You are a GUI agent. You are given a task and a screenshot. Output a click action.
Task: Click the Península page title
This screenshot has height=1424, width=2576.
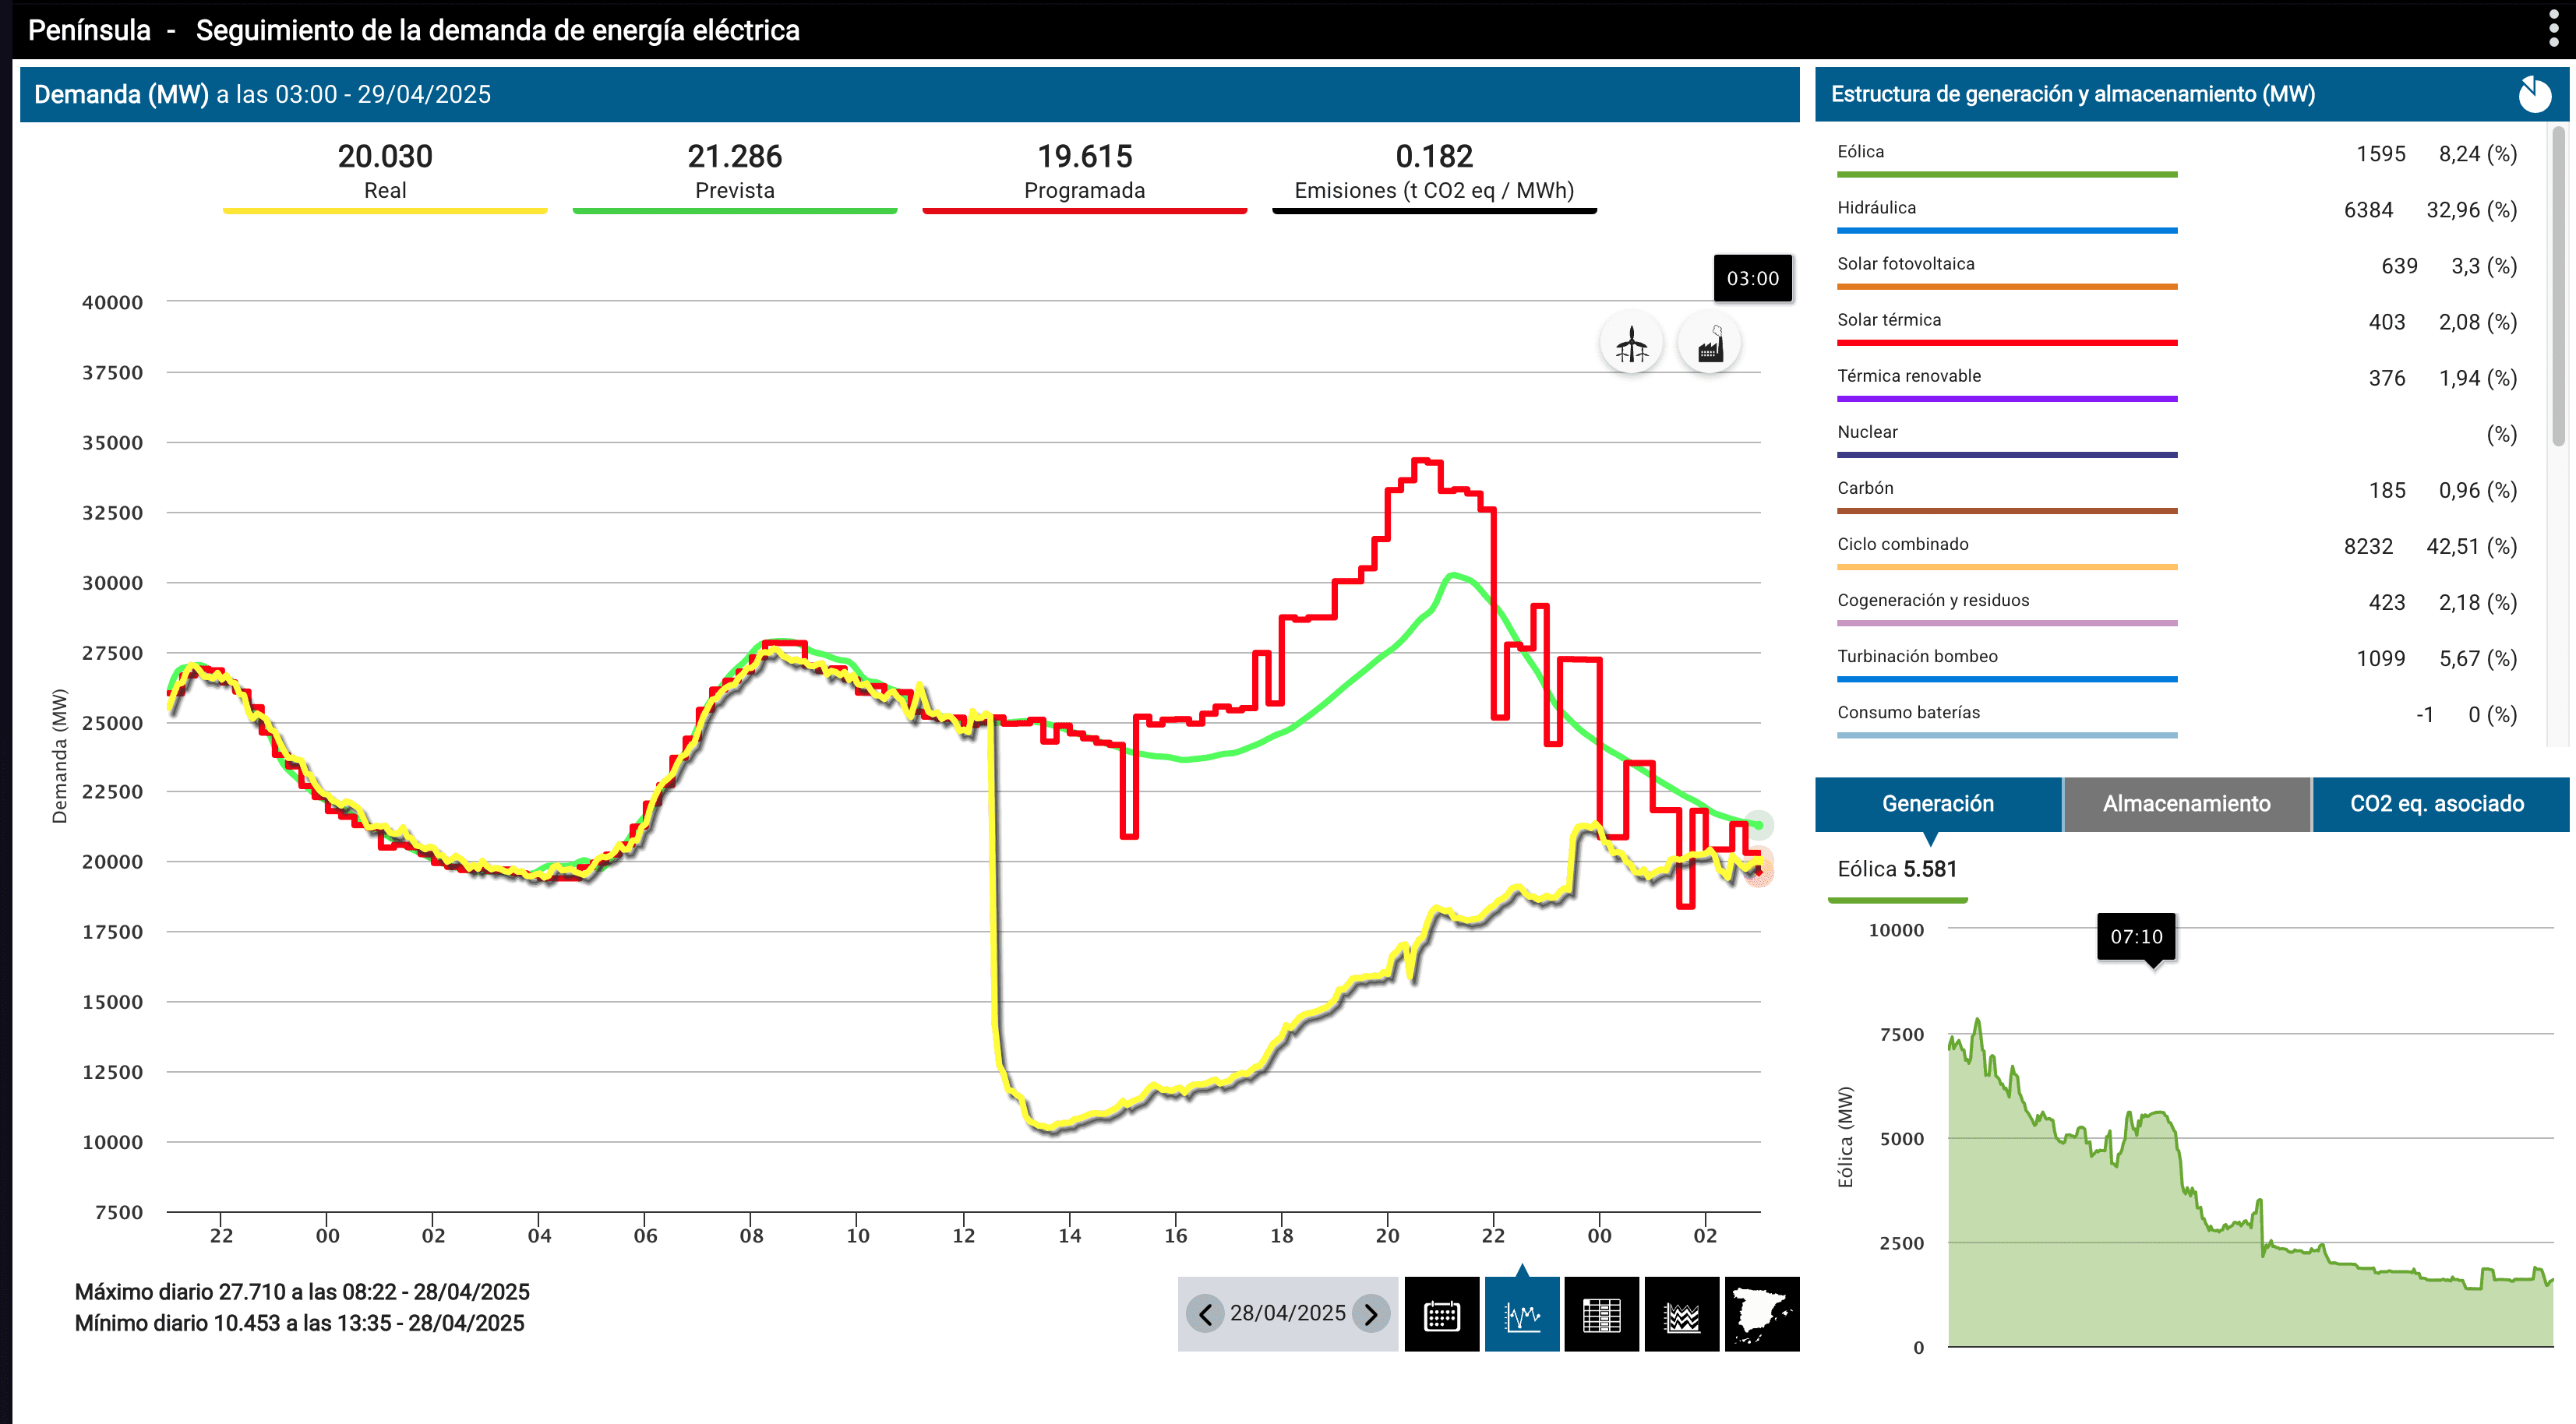tap(89, 30)
